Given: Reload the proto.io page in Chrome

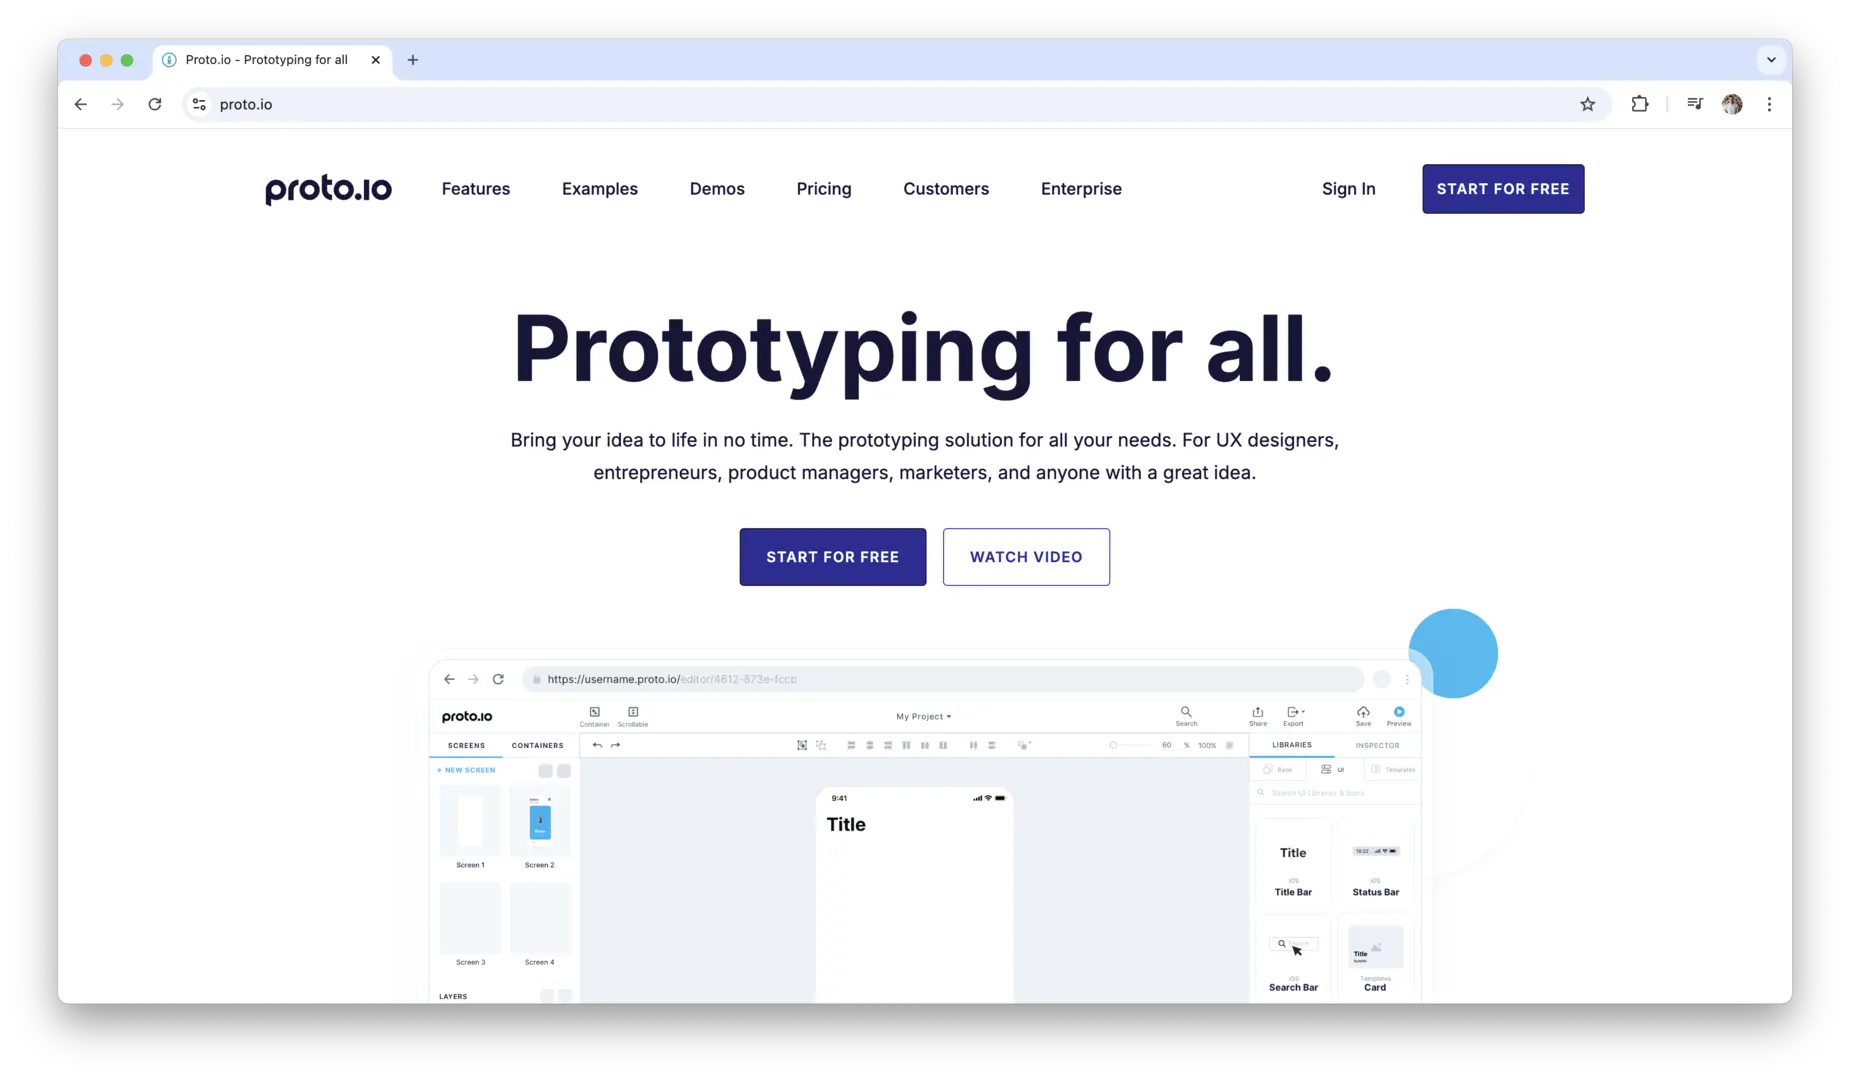Looking at the screenshot, I should tap(155, 104).
